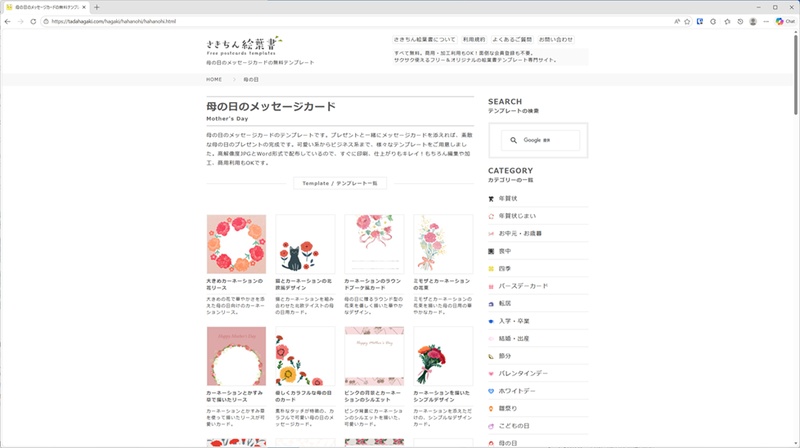
Task: Open the blue extension icon in toolbar
Action: click(700, 21)
